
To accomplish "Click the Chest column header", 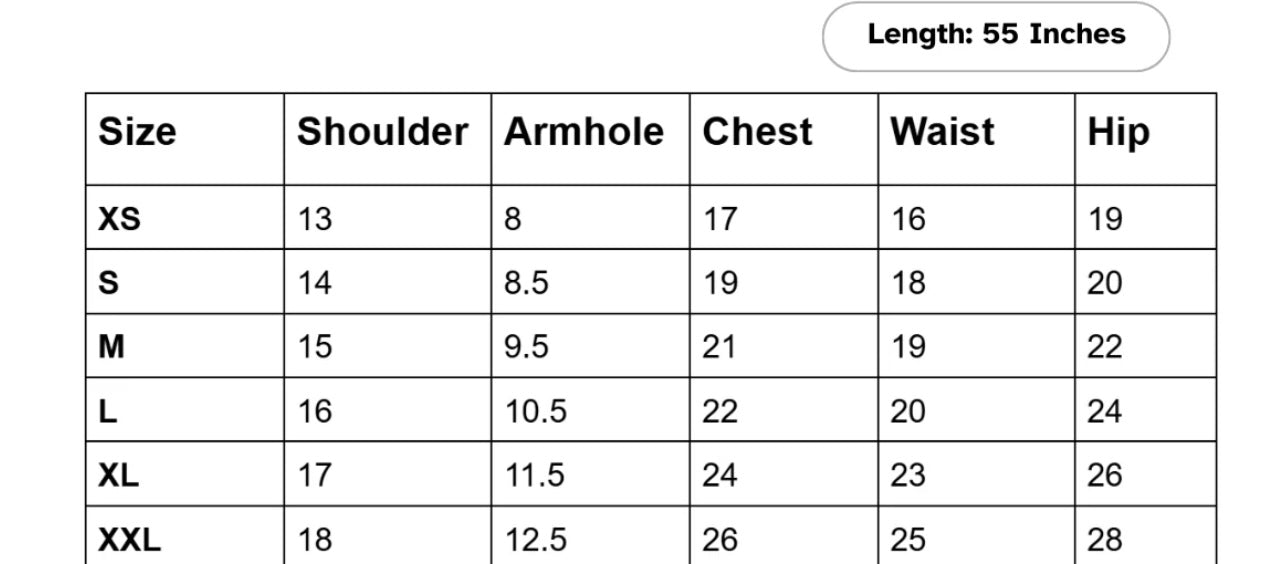I will (757, 132).
